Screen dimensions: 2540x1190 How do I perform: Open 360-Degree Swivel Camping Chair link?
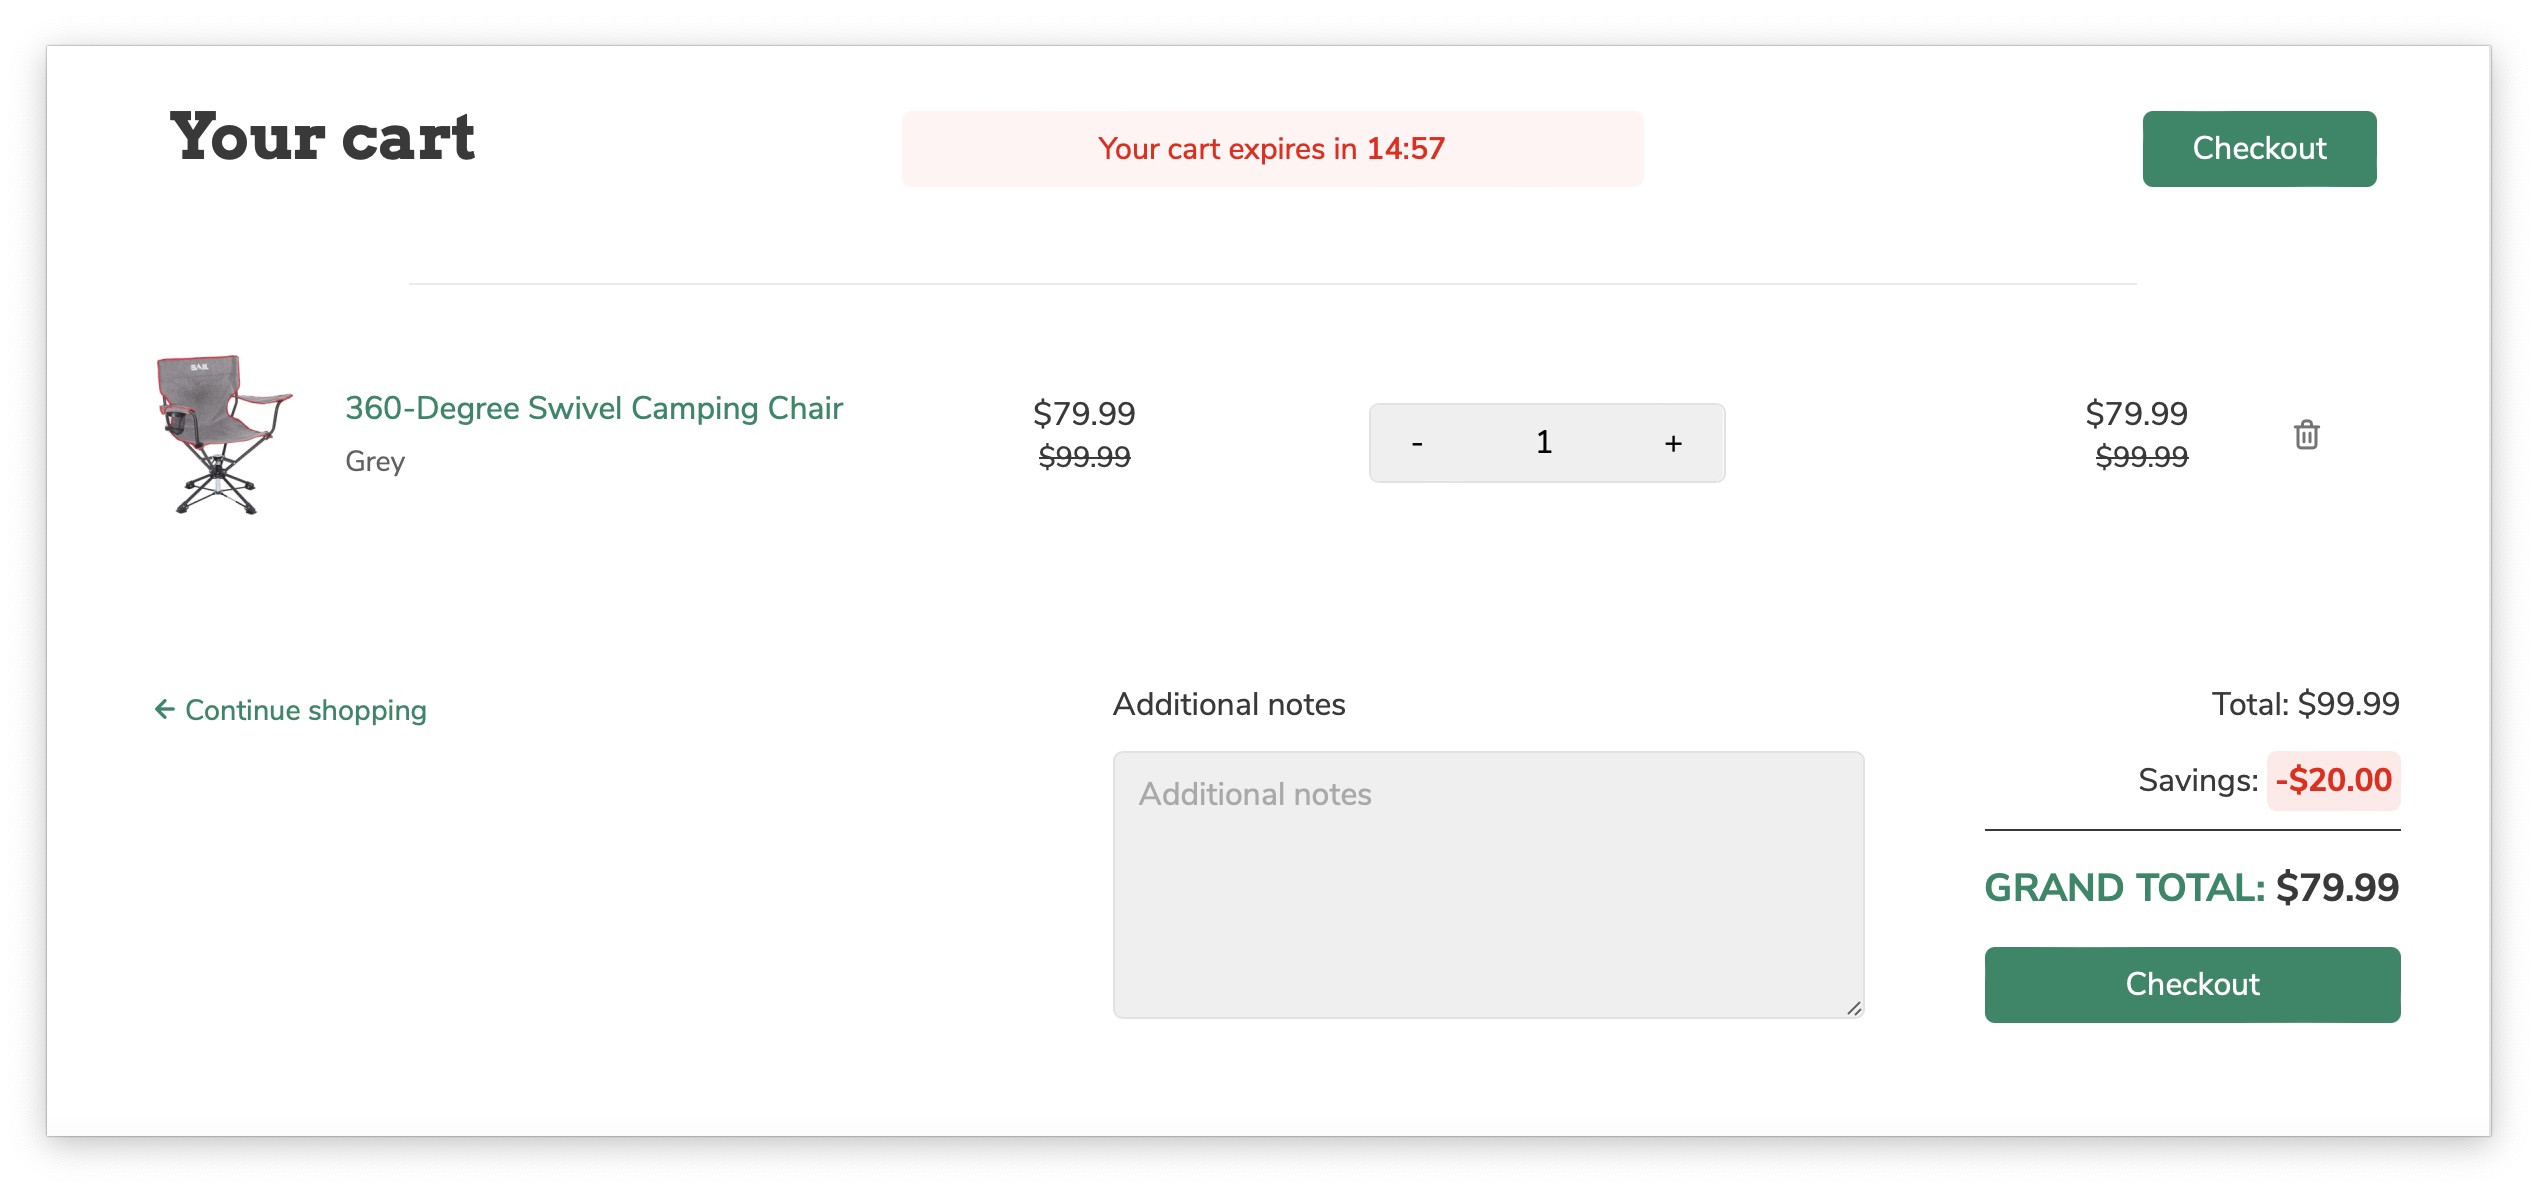click(x=594, y=408)
